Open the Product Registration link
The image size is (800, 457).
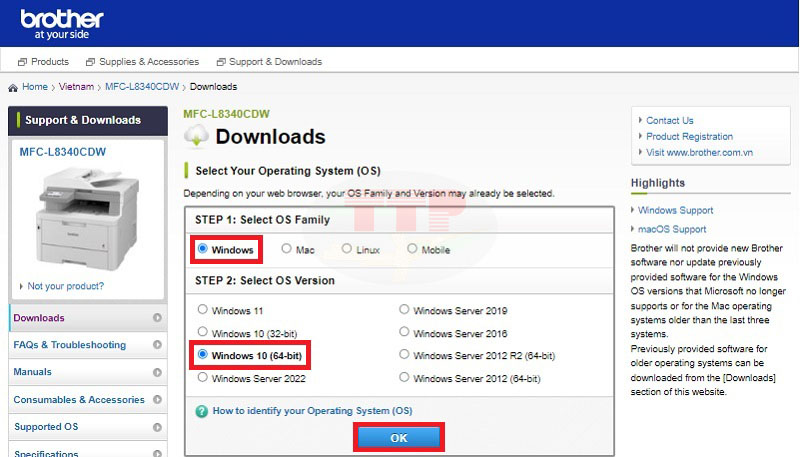(x=689, y=137)
